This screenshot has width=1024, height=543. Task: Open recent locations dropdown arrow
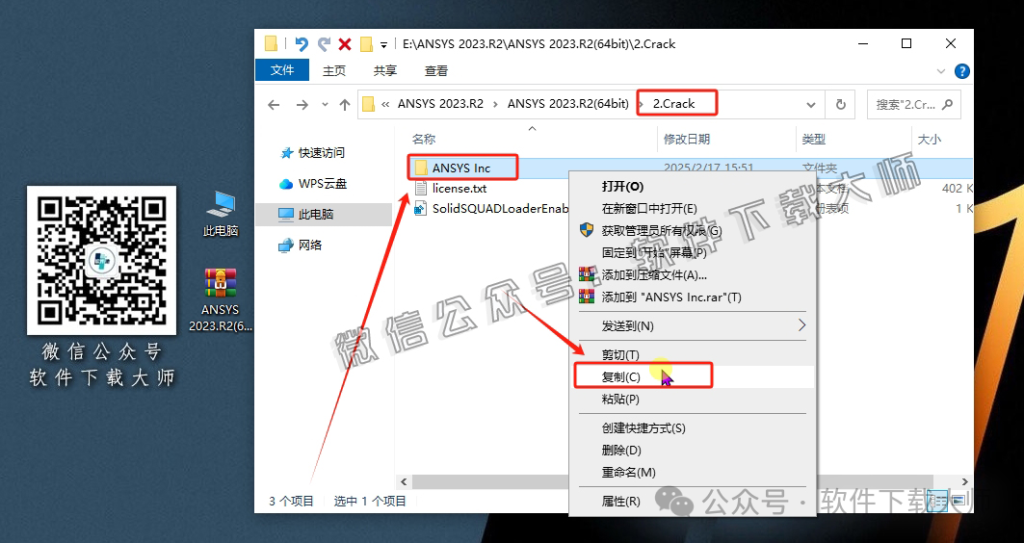pyautogui.click(x=325, y=105)
